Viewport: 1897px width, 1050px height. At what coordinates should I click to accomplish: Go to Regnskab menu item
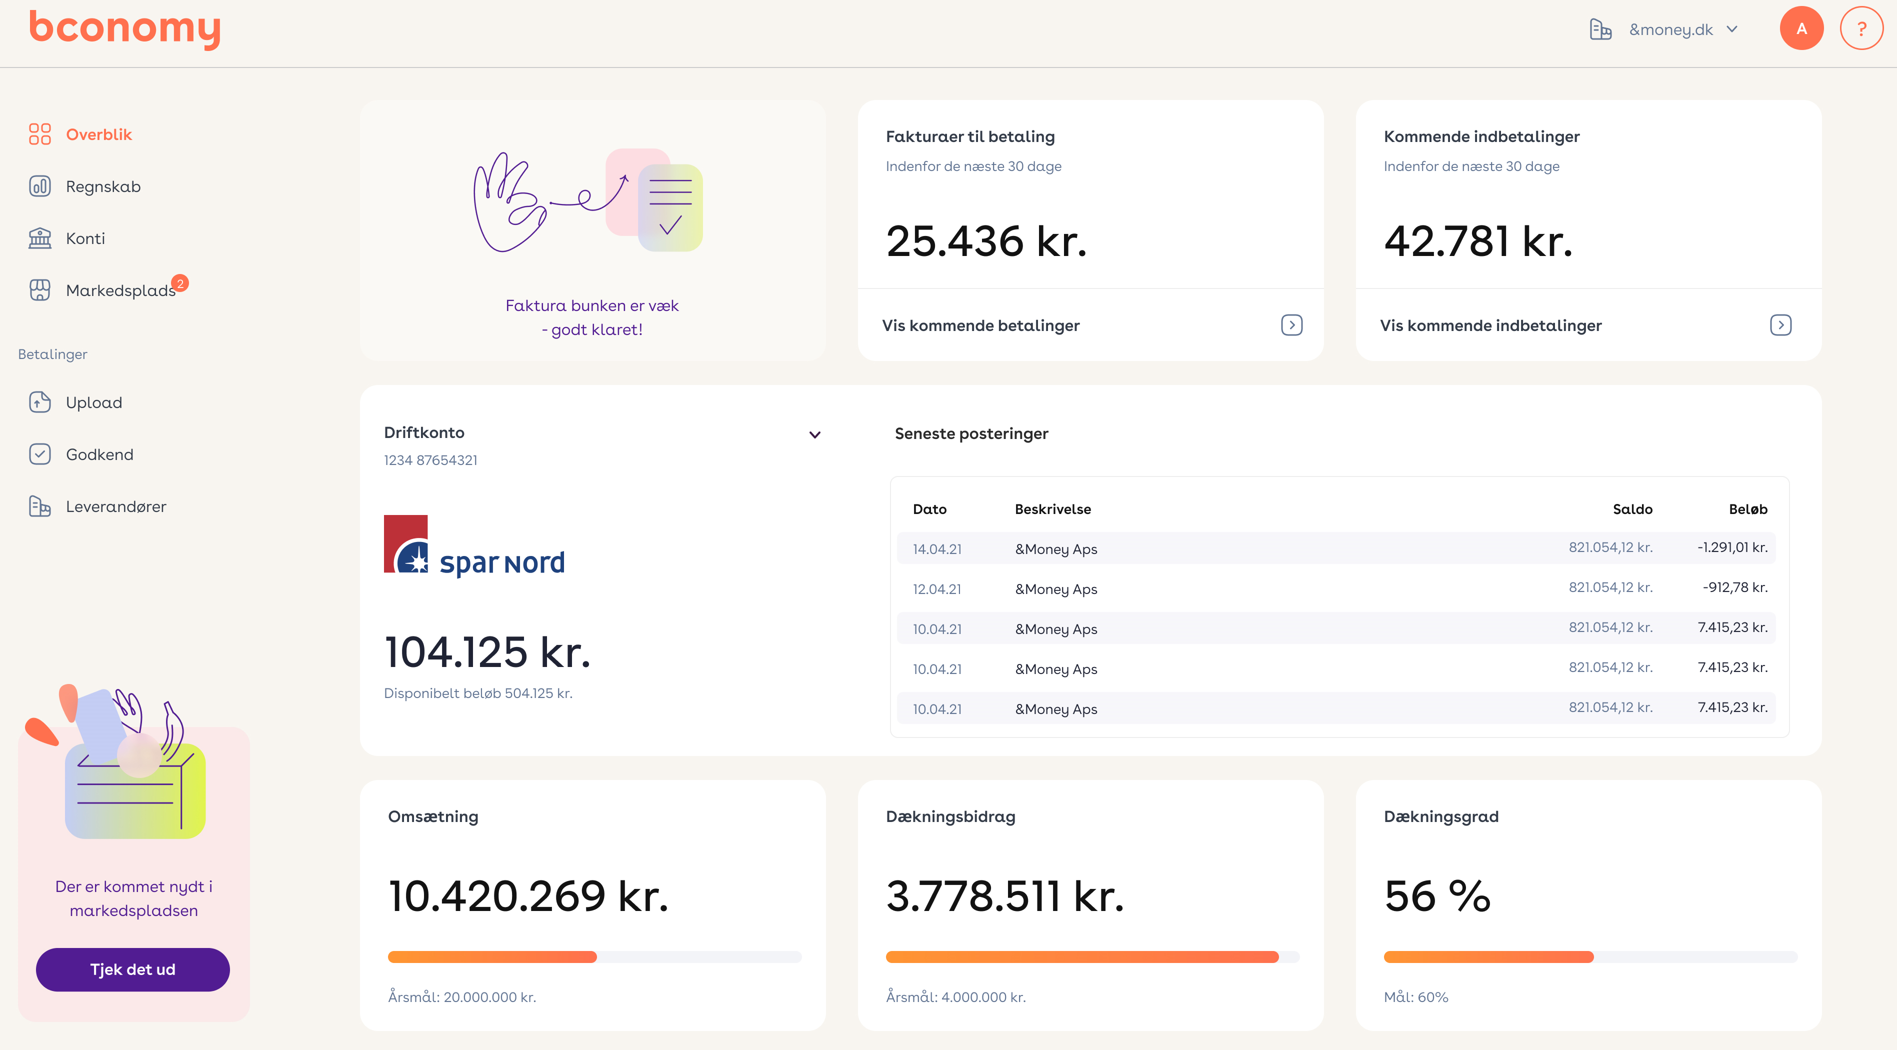tap(103, 186)
